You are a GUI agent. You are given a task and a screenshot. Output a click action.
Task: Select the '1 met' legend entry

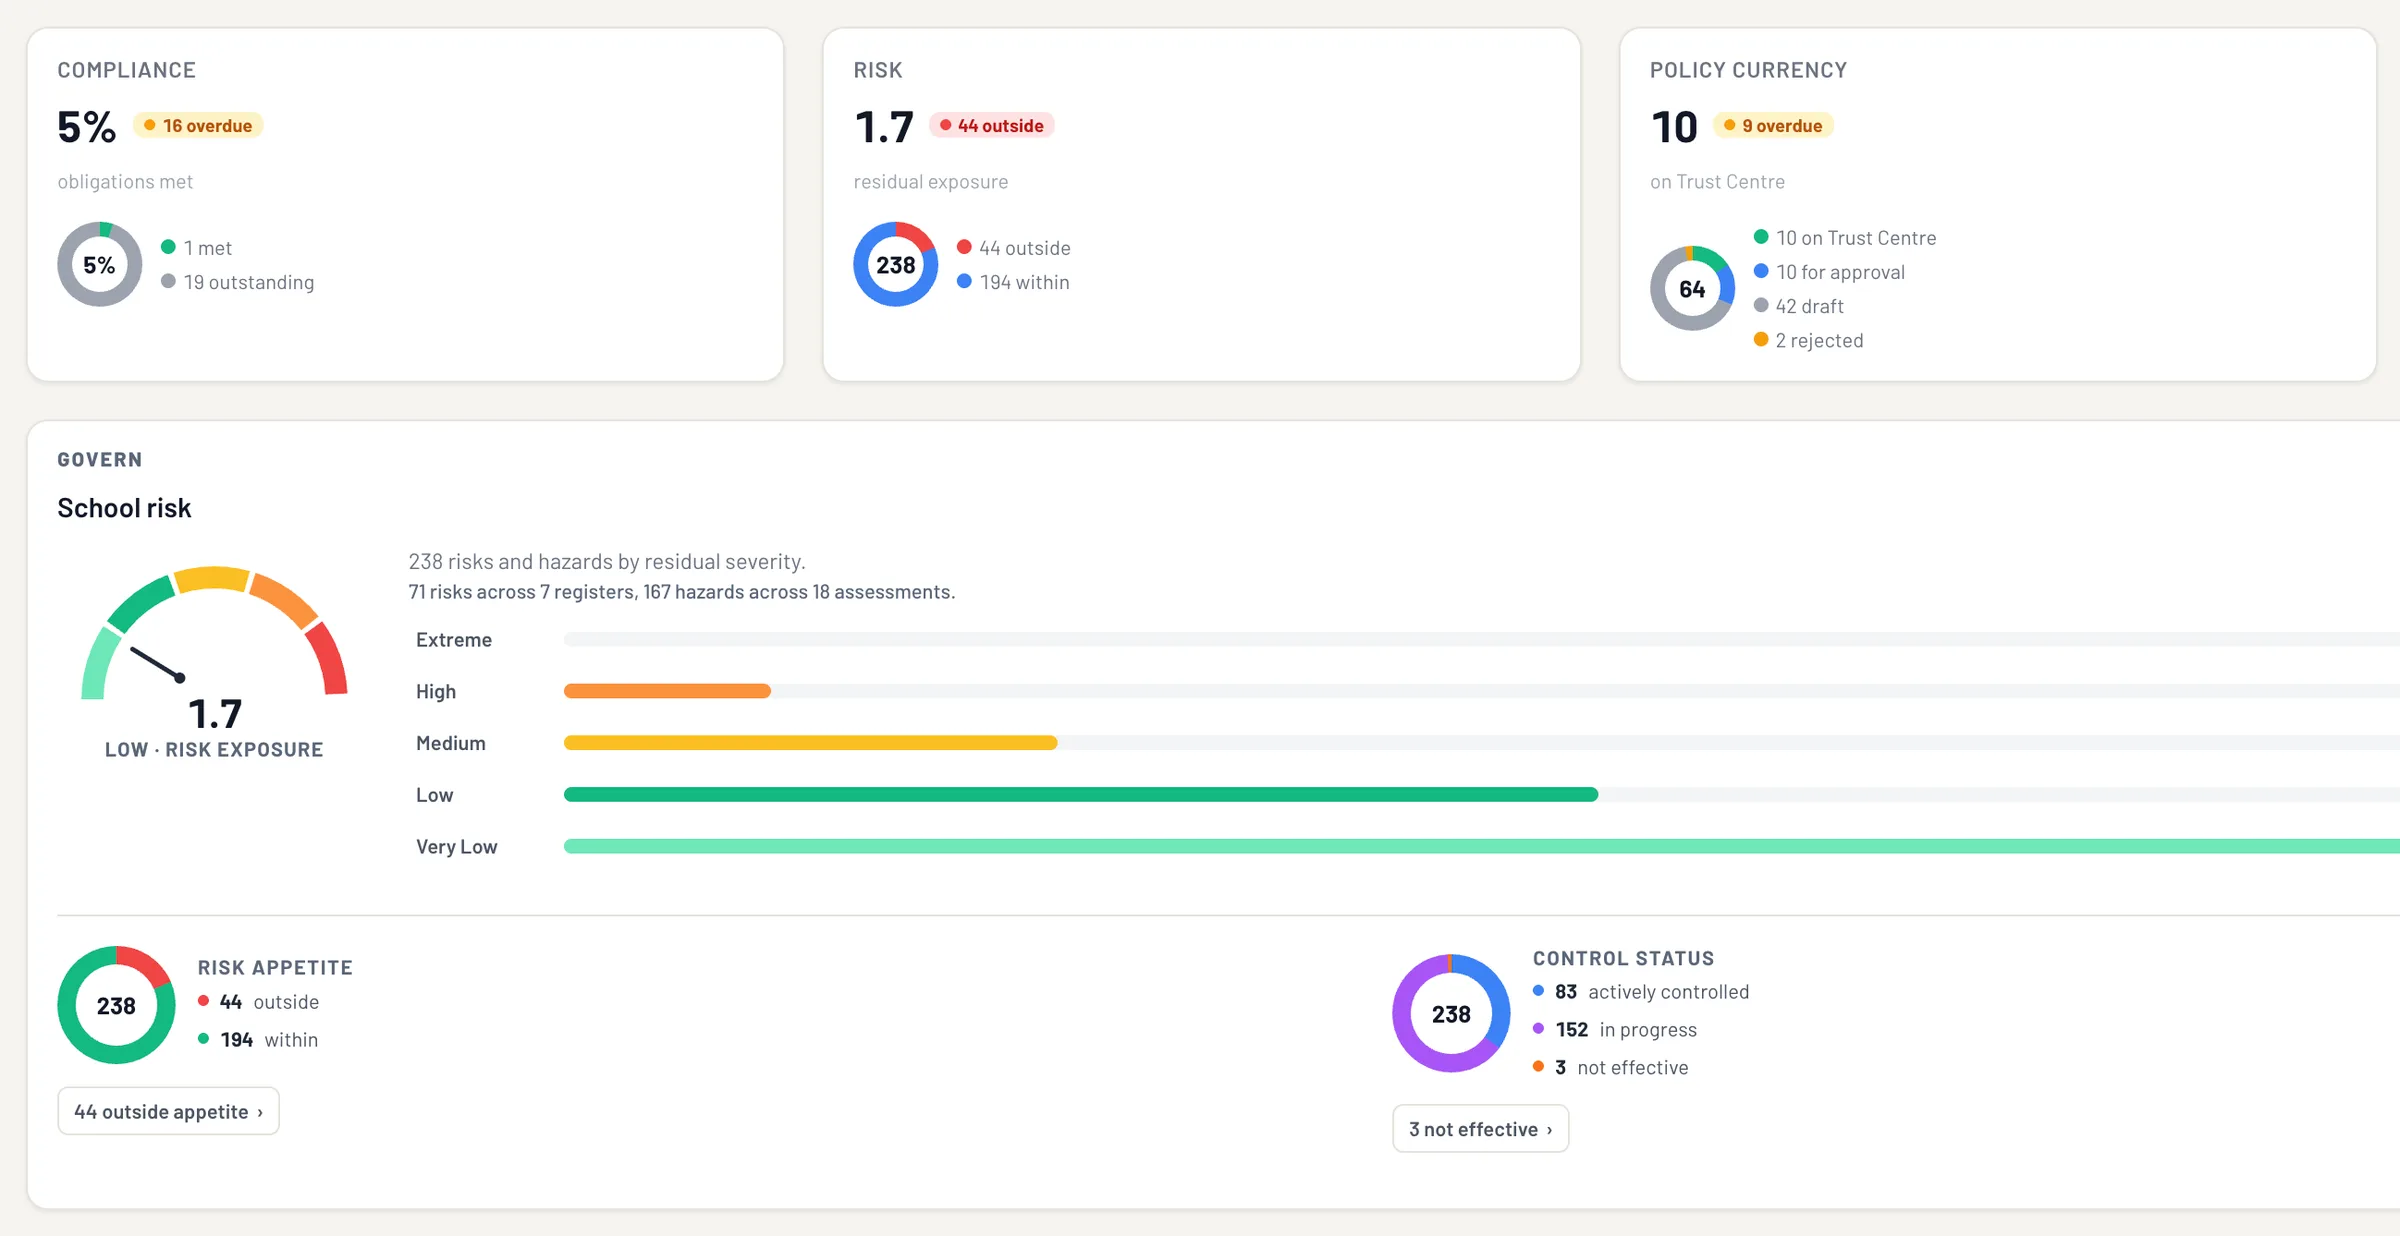(x=197, y=247)
